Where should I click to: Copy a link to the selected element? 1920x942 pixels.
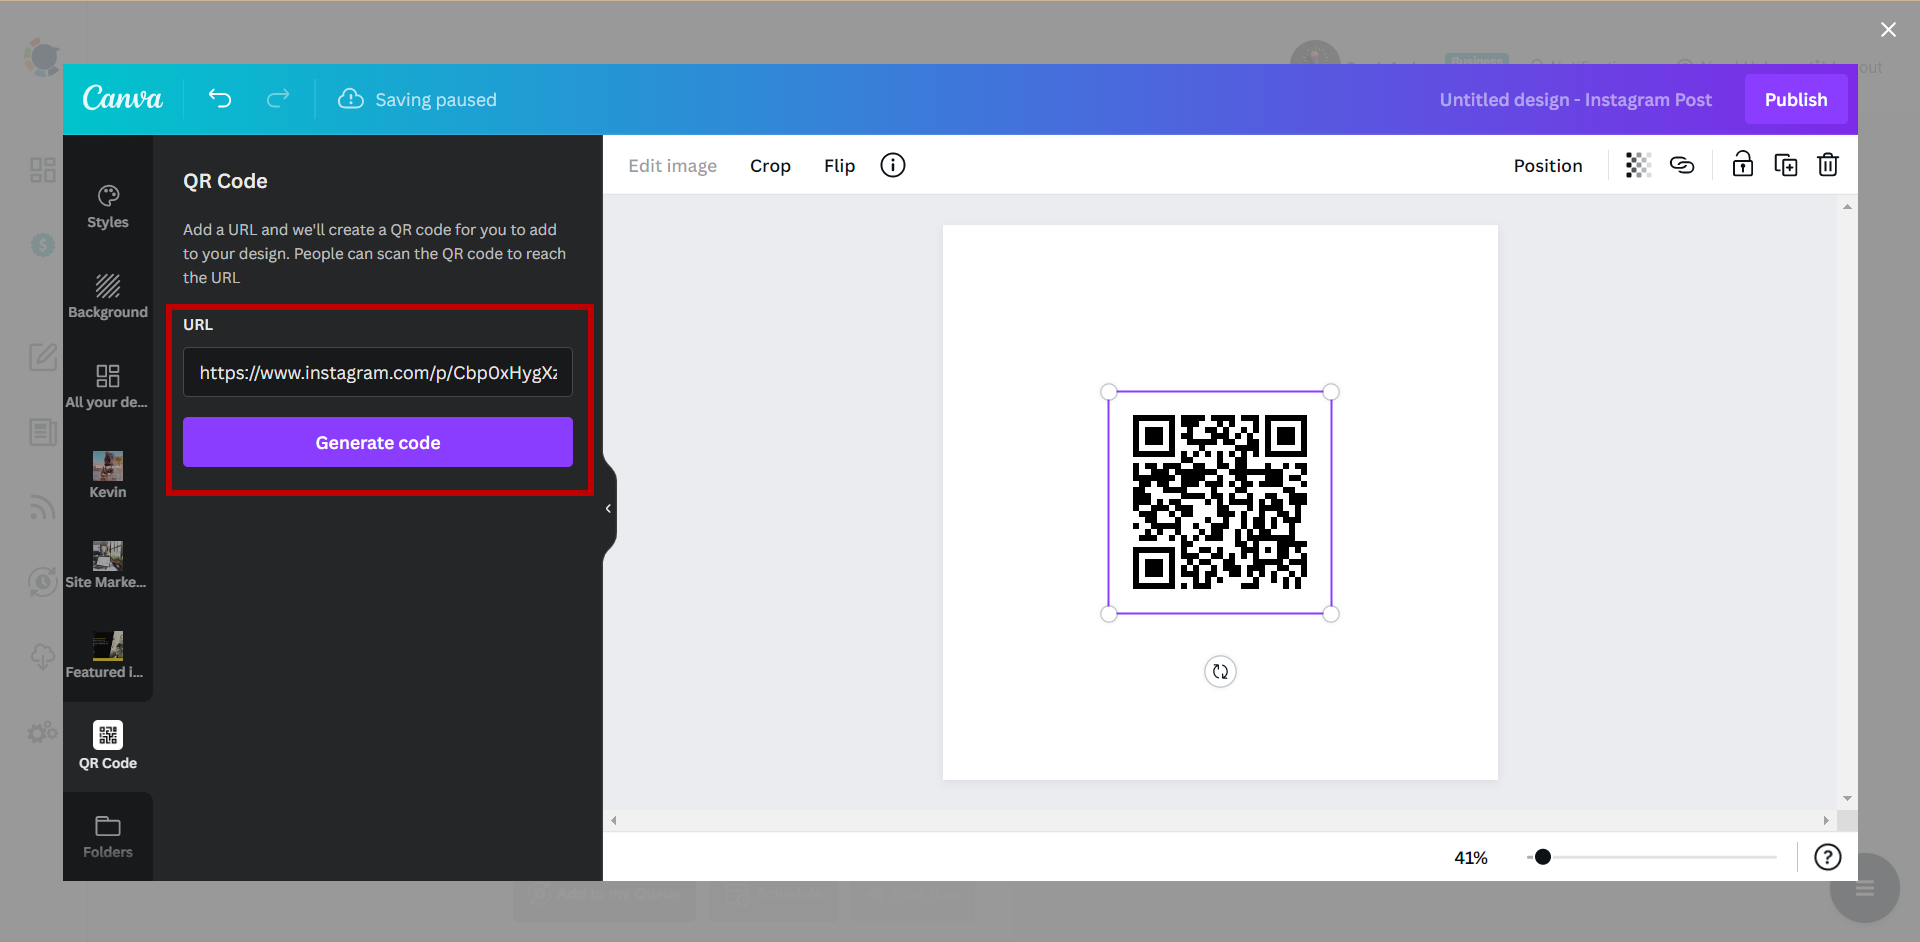tap(1683, 165)
